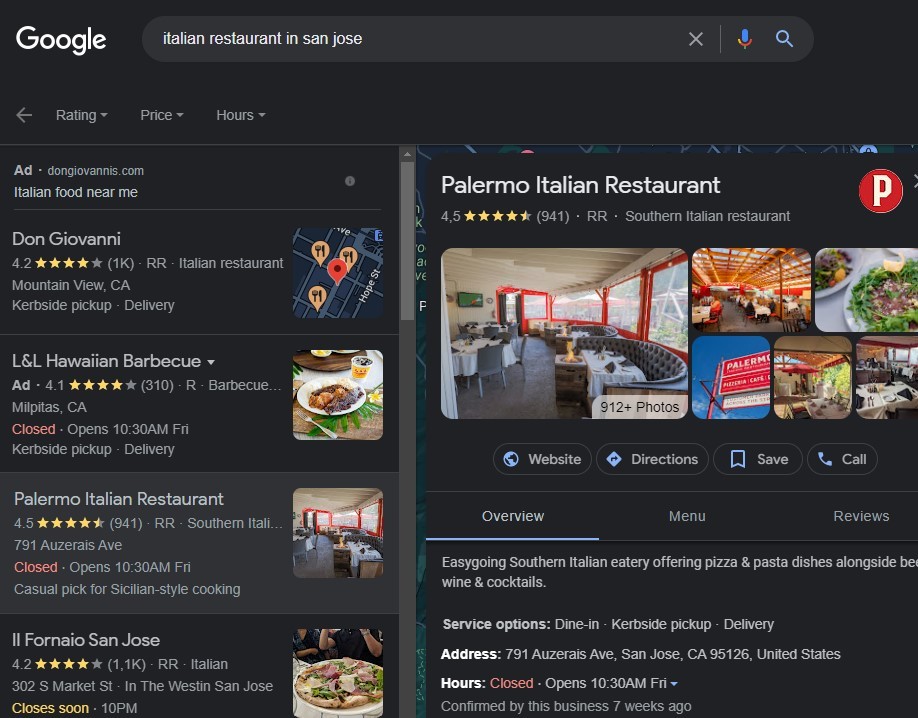
Task: Click Mountain View, CA text
Action: pos(71,285)
